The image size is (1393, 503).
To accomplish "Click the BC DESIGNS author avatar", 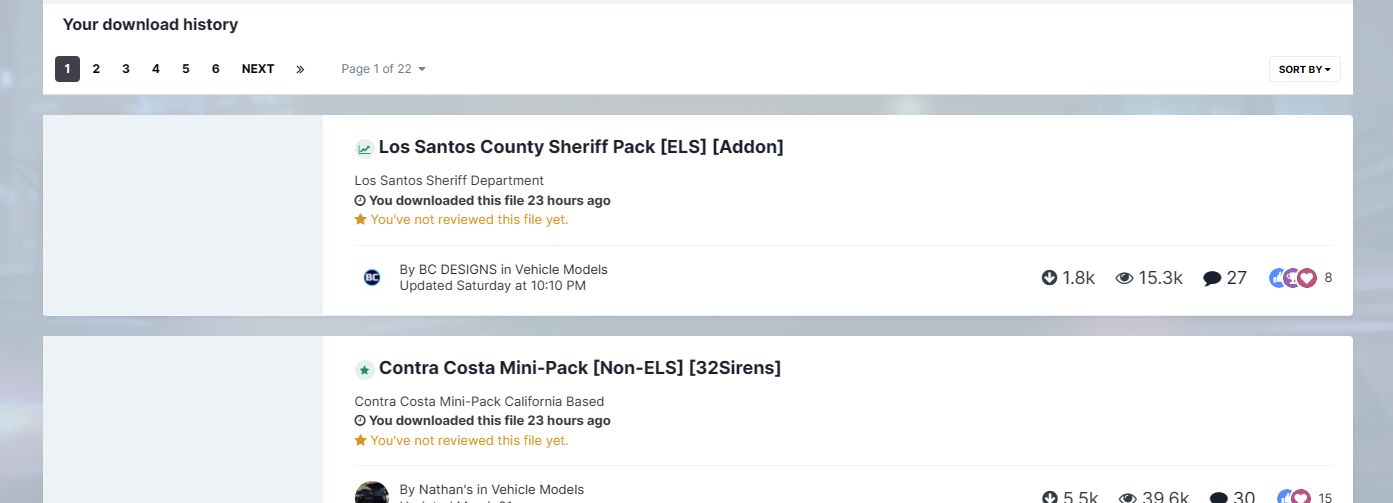I will tap(372, 277).
